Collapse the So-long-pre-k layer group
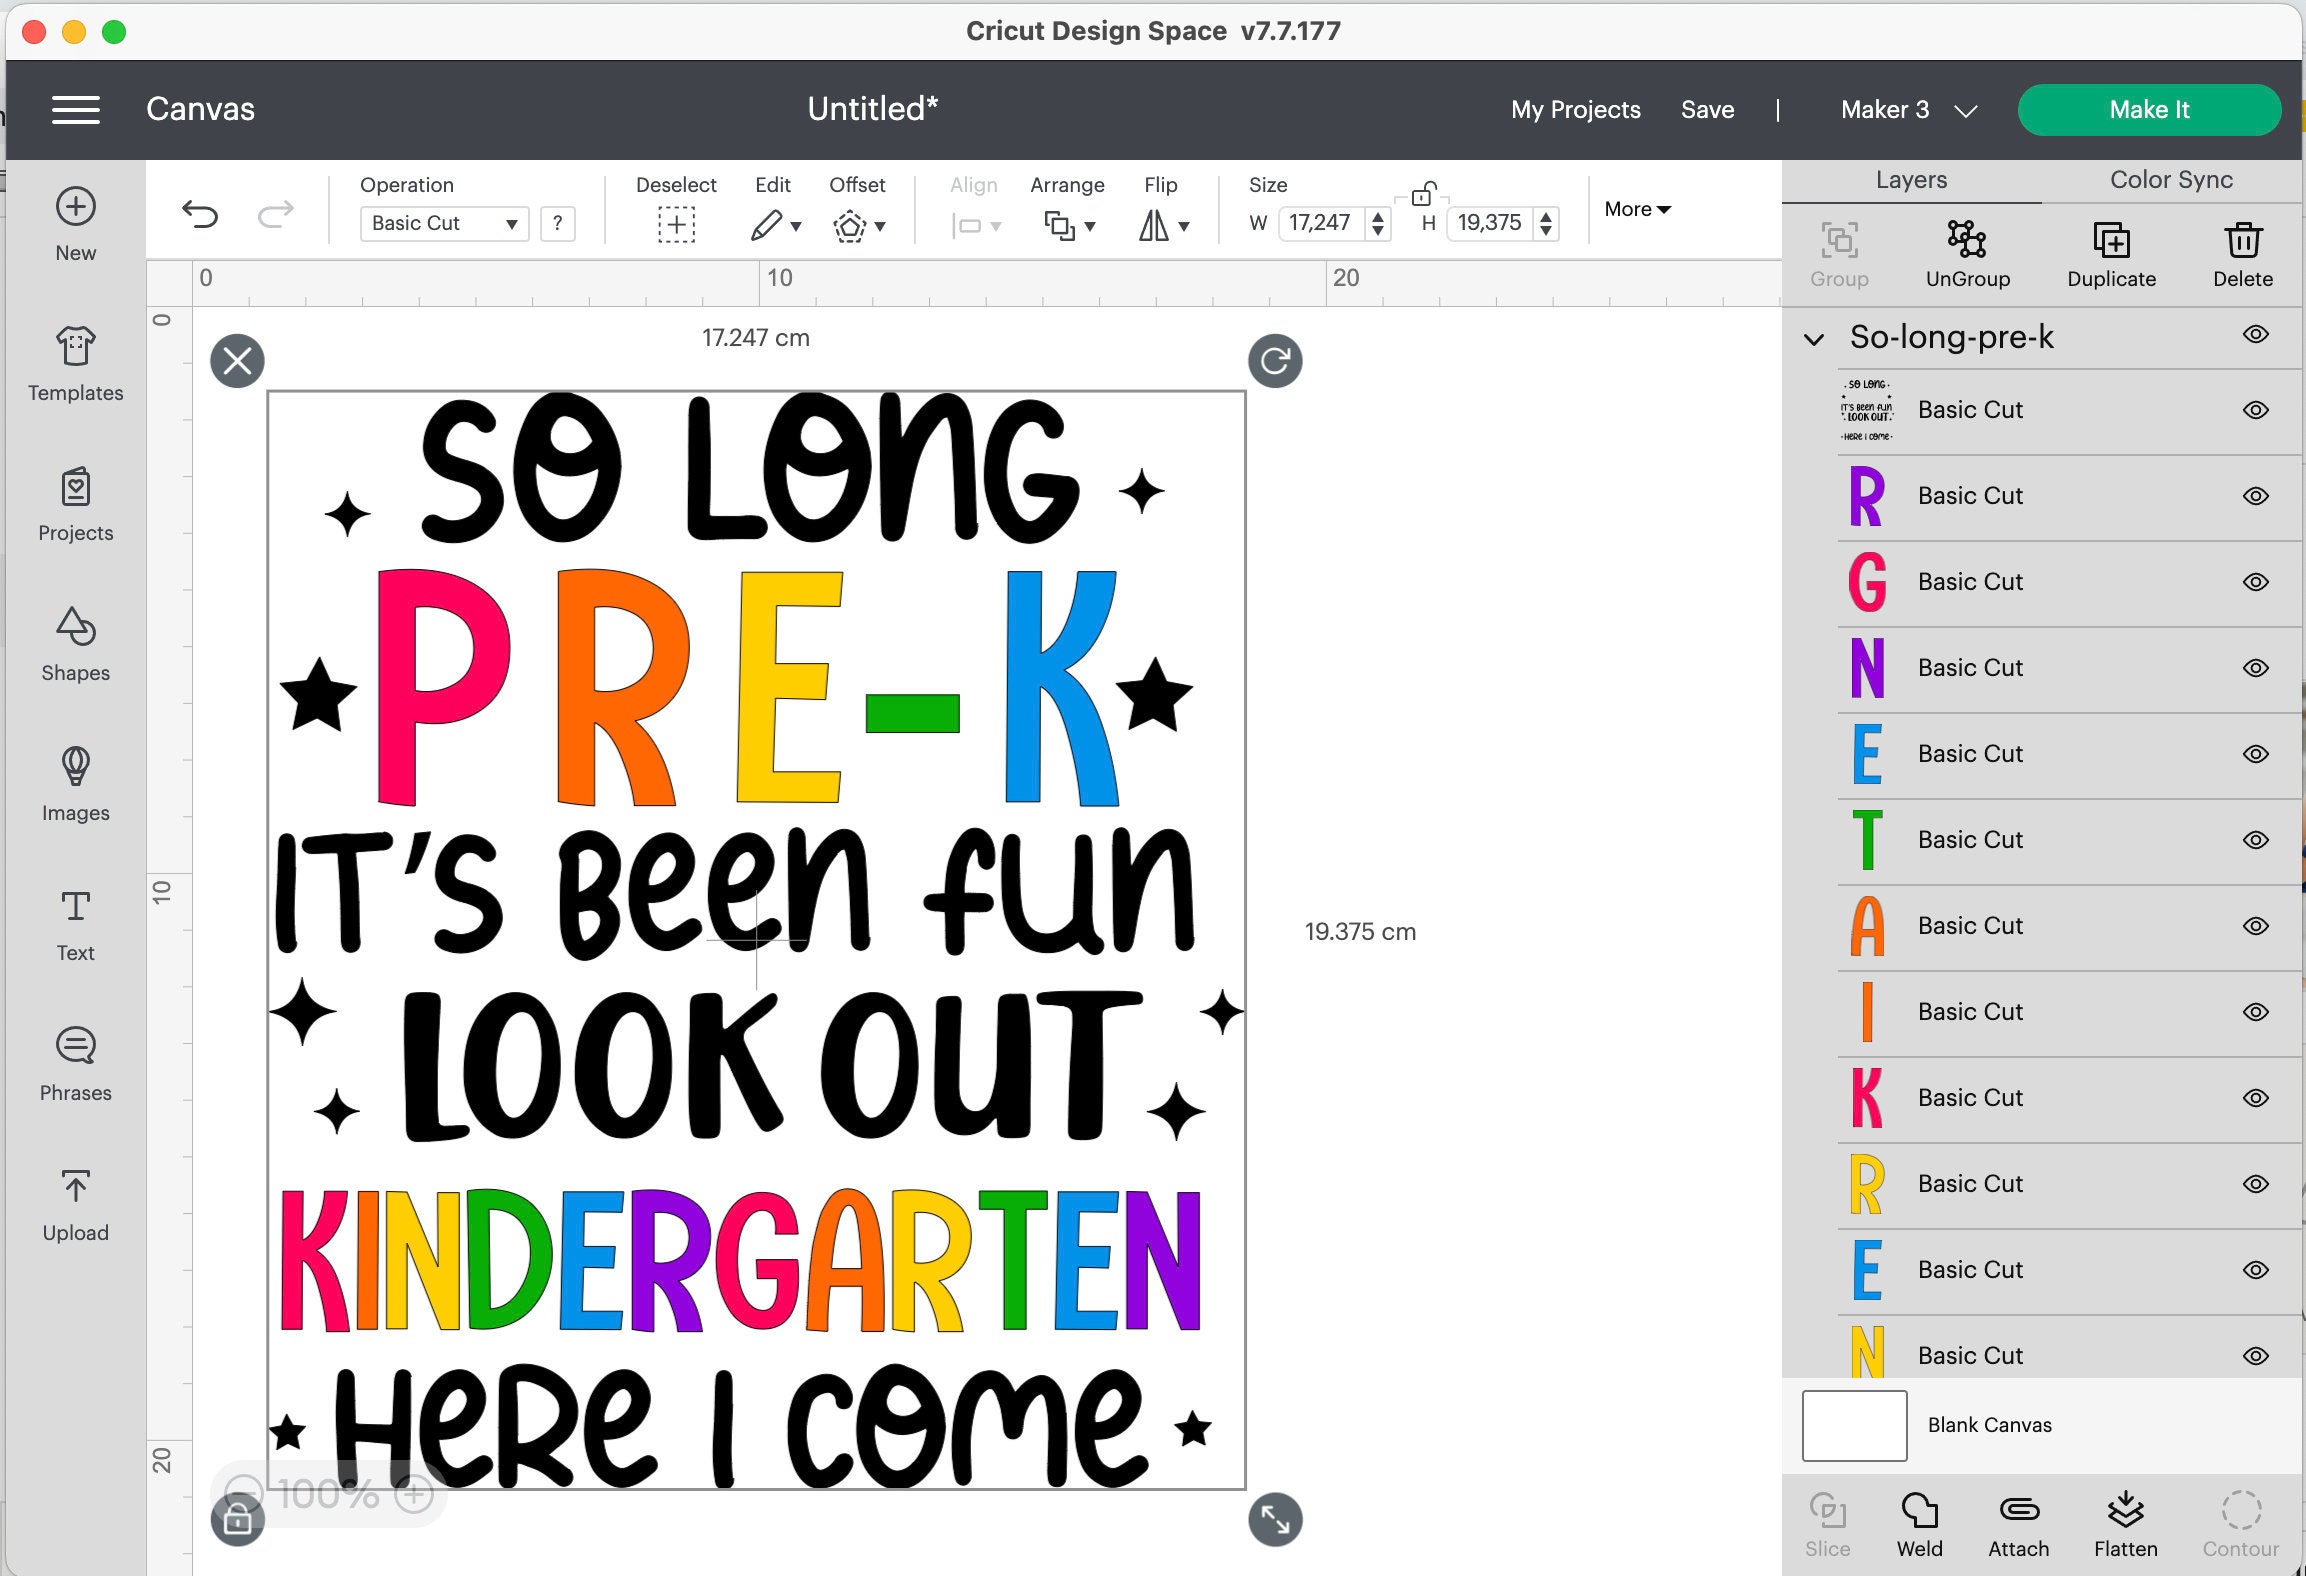The image size is (2306, 1576). coord(1813,338)
